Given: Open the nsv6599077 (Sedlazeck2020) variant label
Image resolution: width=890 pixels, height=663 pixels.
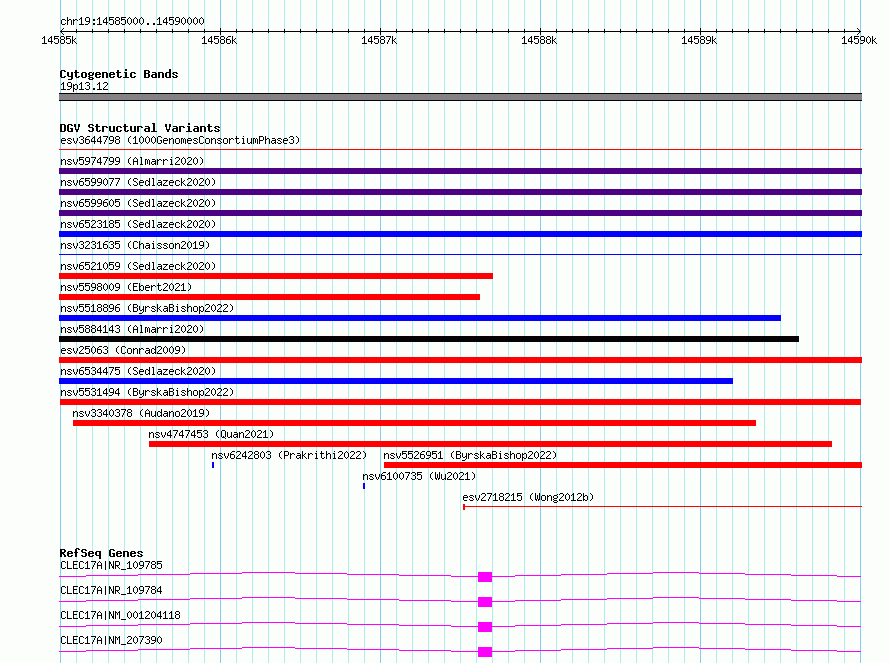Looking at the screenshot, I should coord(138,182).
